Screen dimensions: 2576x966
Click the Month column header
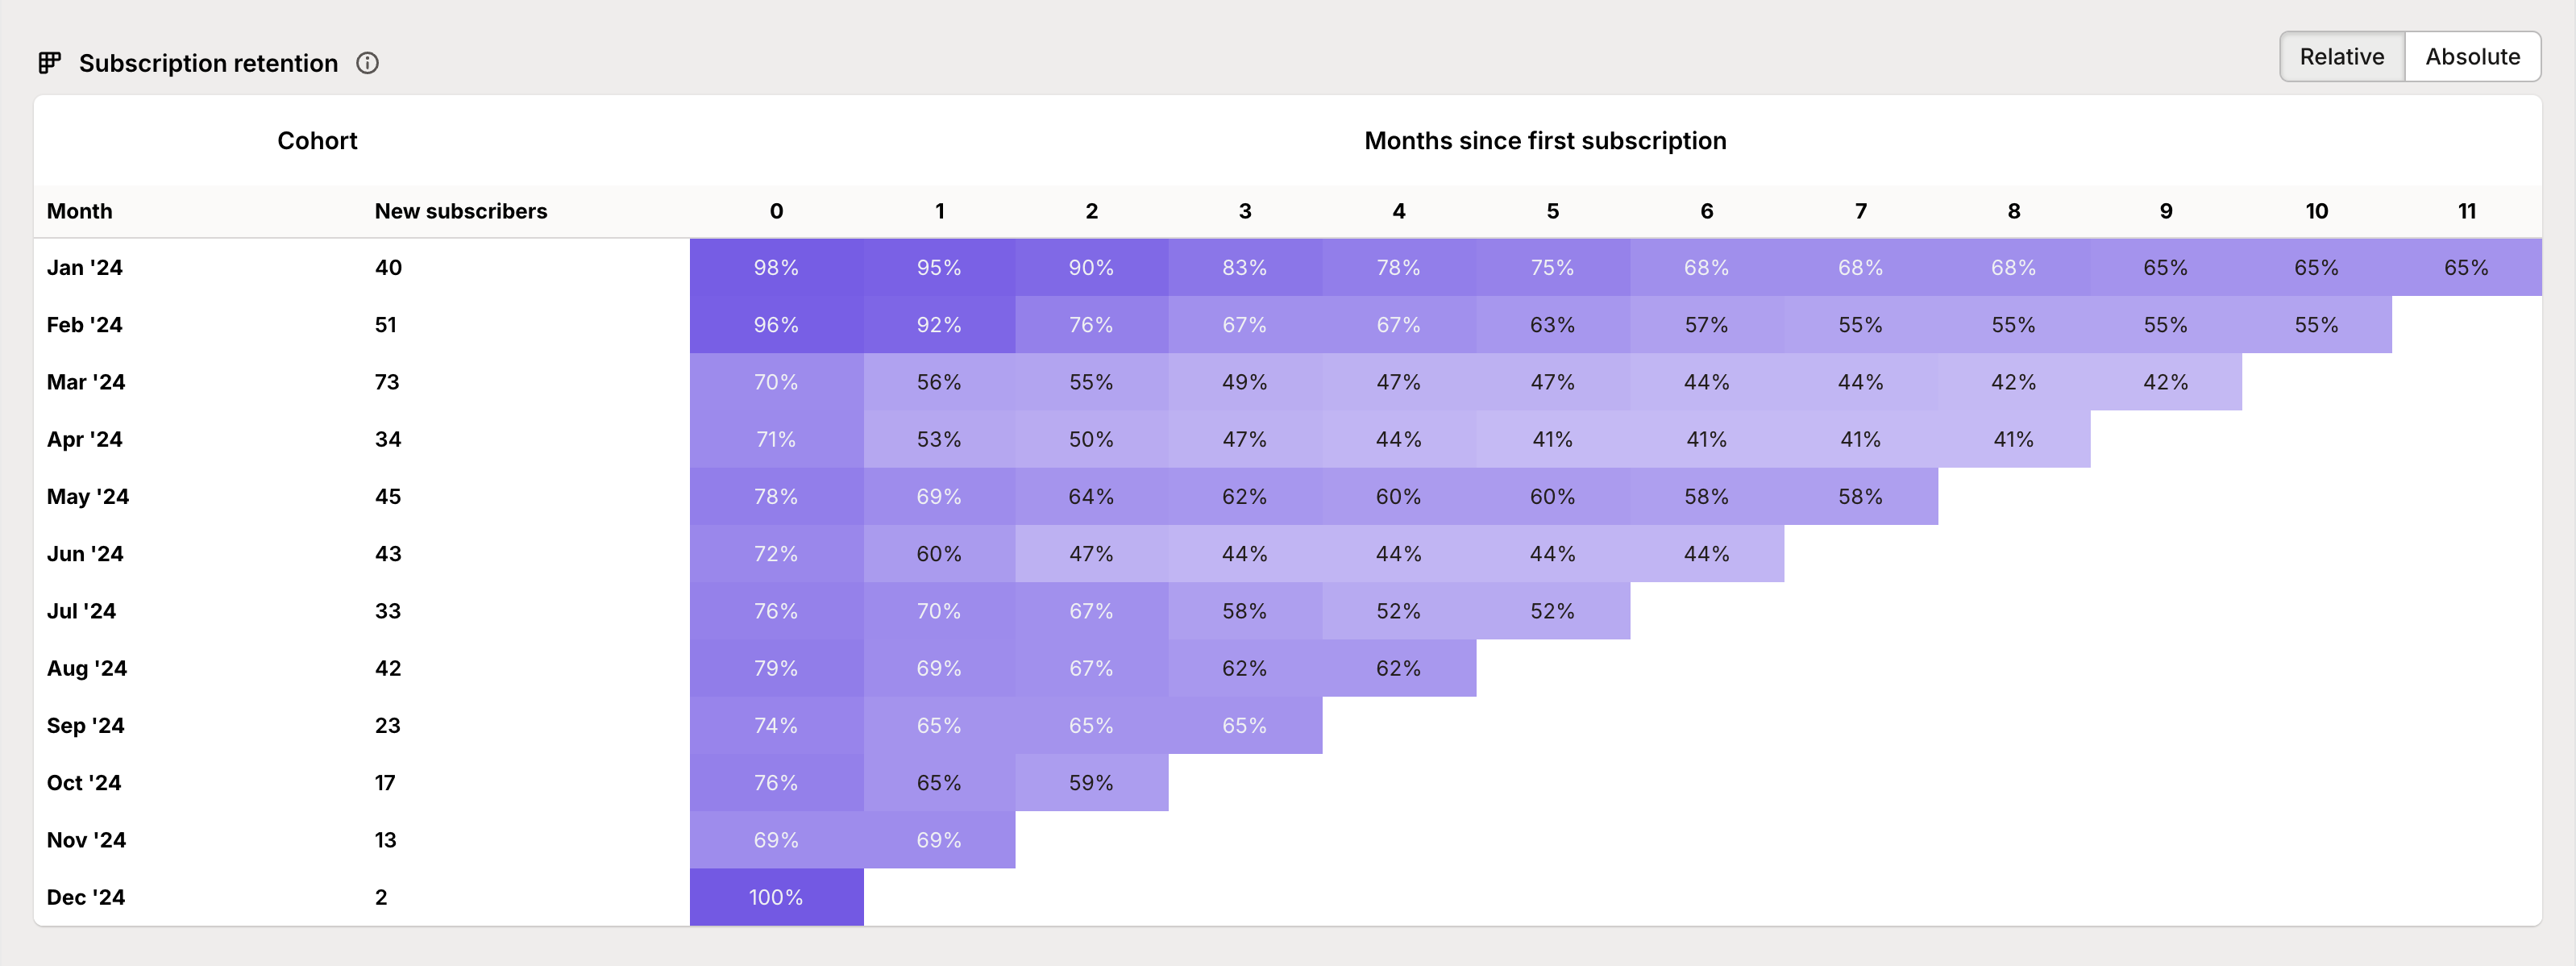point(79,211)
